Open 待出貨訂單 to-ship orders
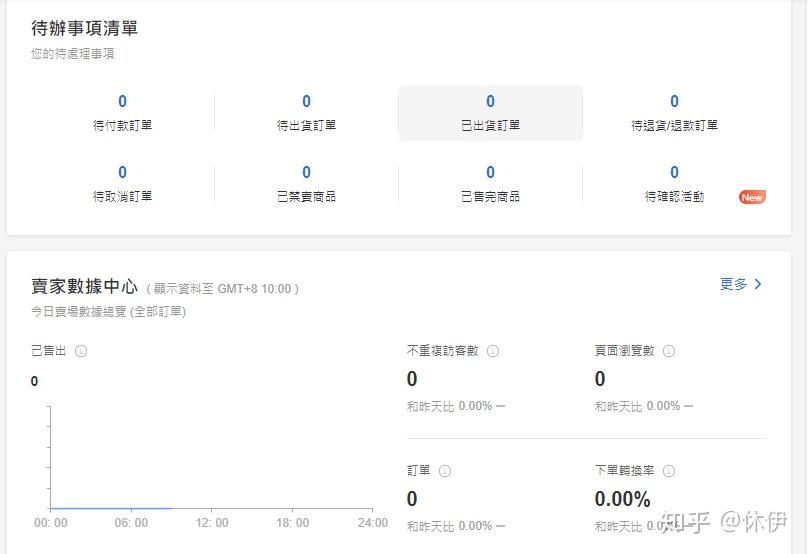 click(x=306, y=112)
